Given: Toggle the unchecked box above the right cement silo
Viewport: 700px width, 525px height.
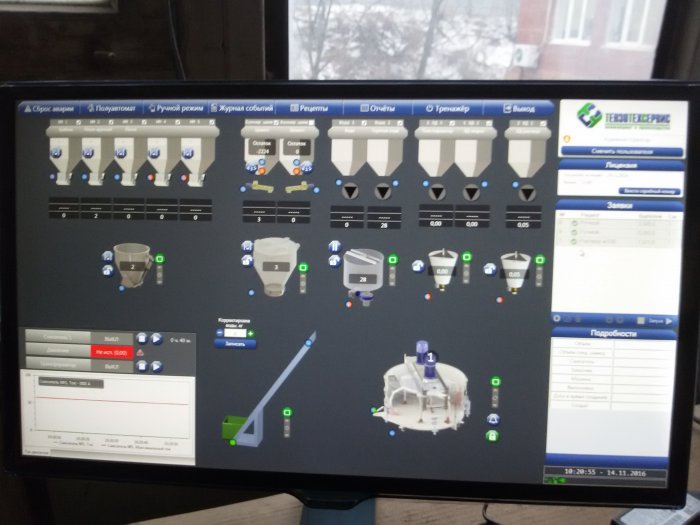Looking at the screenshot, I should point(312,122).
